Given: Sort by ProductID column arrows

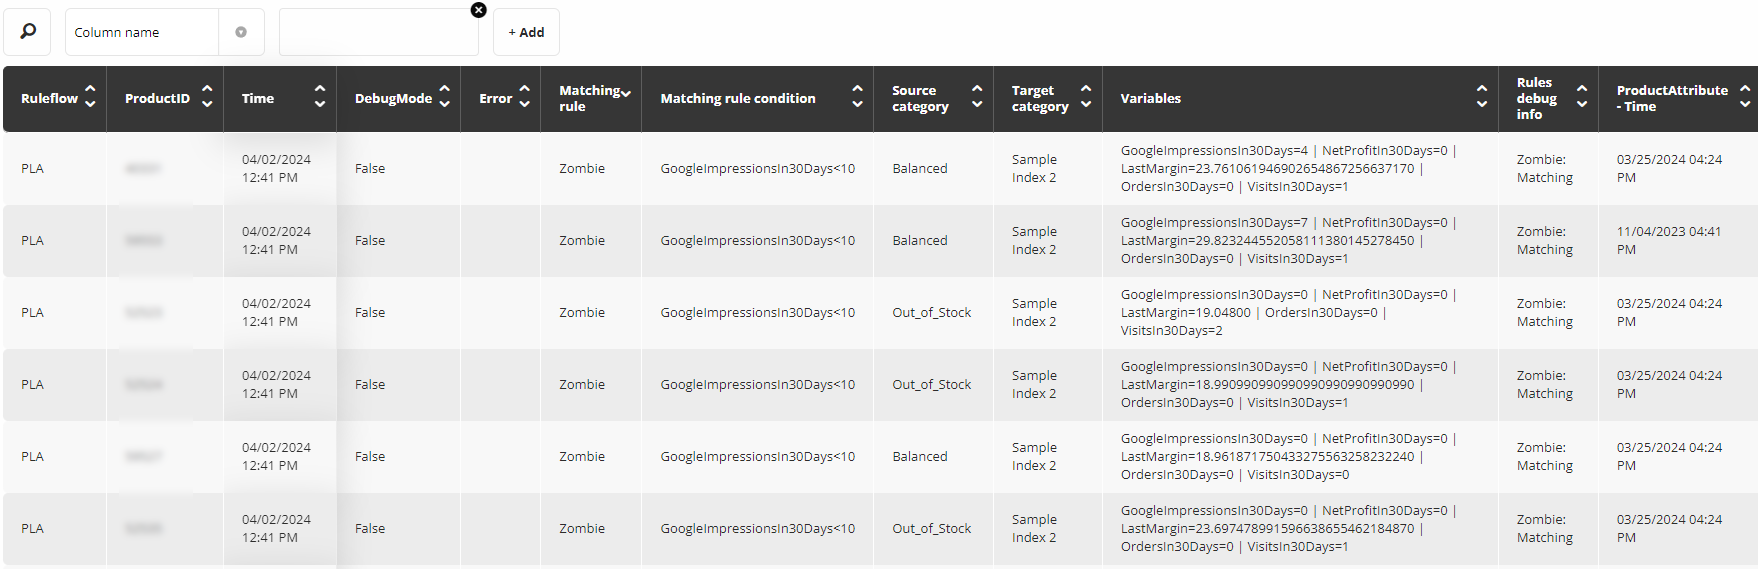Looking at the screenshot, I should click(x=207, y=97).
